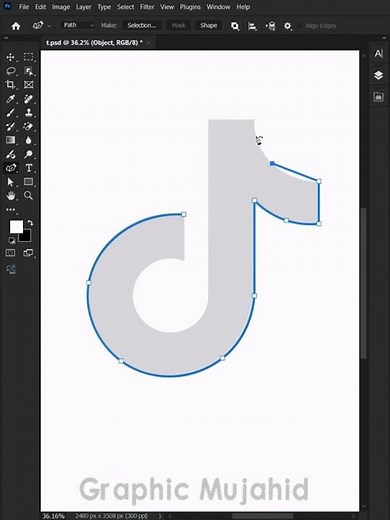Open path alignment options
Image resolution: width=390 pixels, height=520 pixels.
point(252,26)
